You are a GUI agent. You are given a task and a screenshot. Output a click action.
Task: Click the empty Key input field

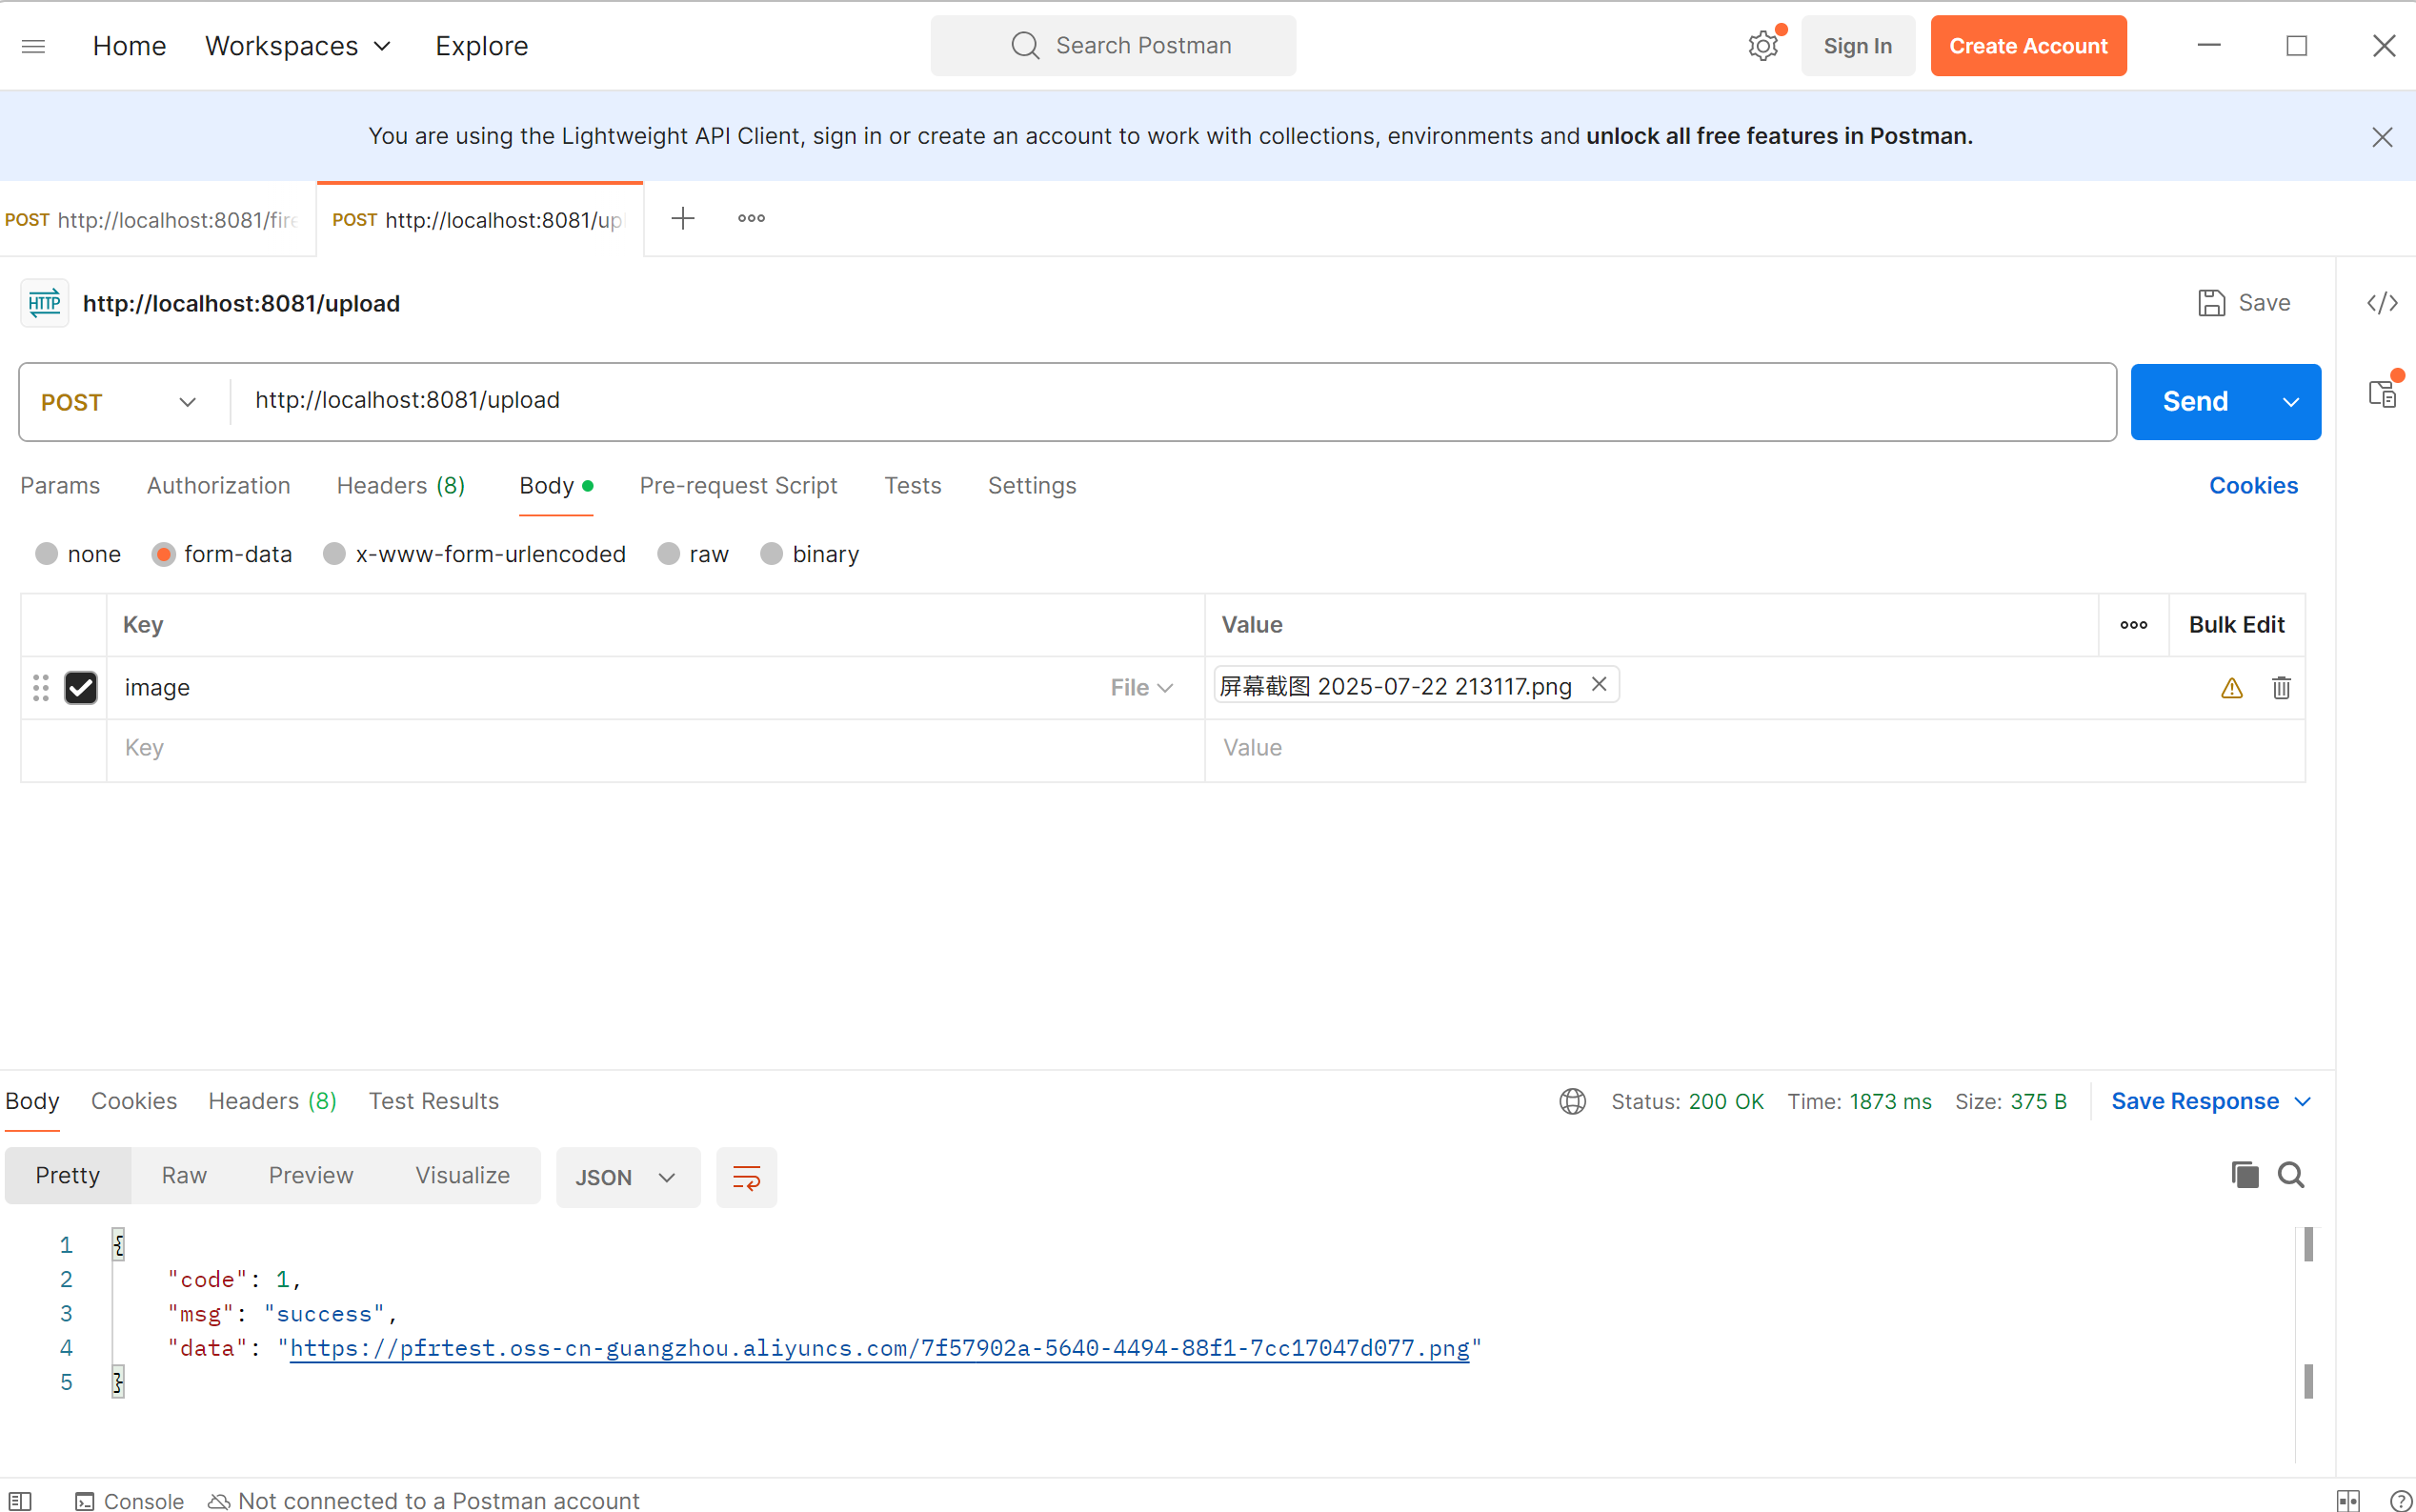[655, 749]
